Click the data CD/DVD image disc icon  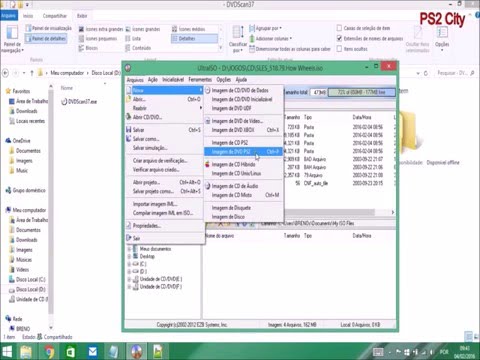click(208, 90)
